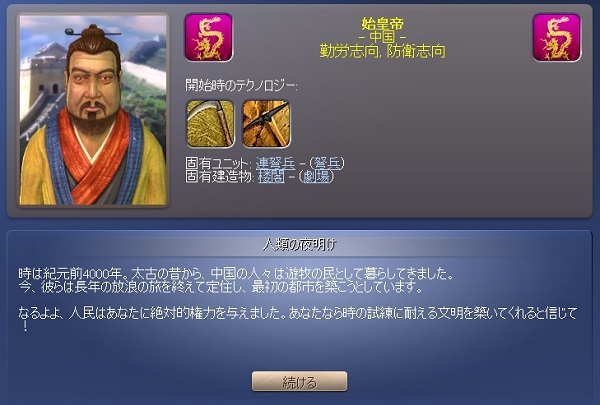Click the 人類の夜明け panel header

point(300,244)
